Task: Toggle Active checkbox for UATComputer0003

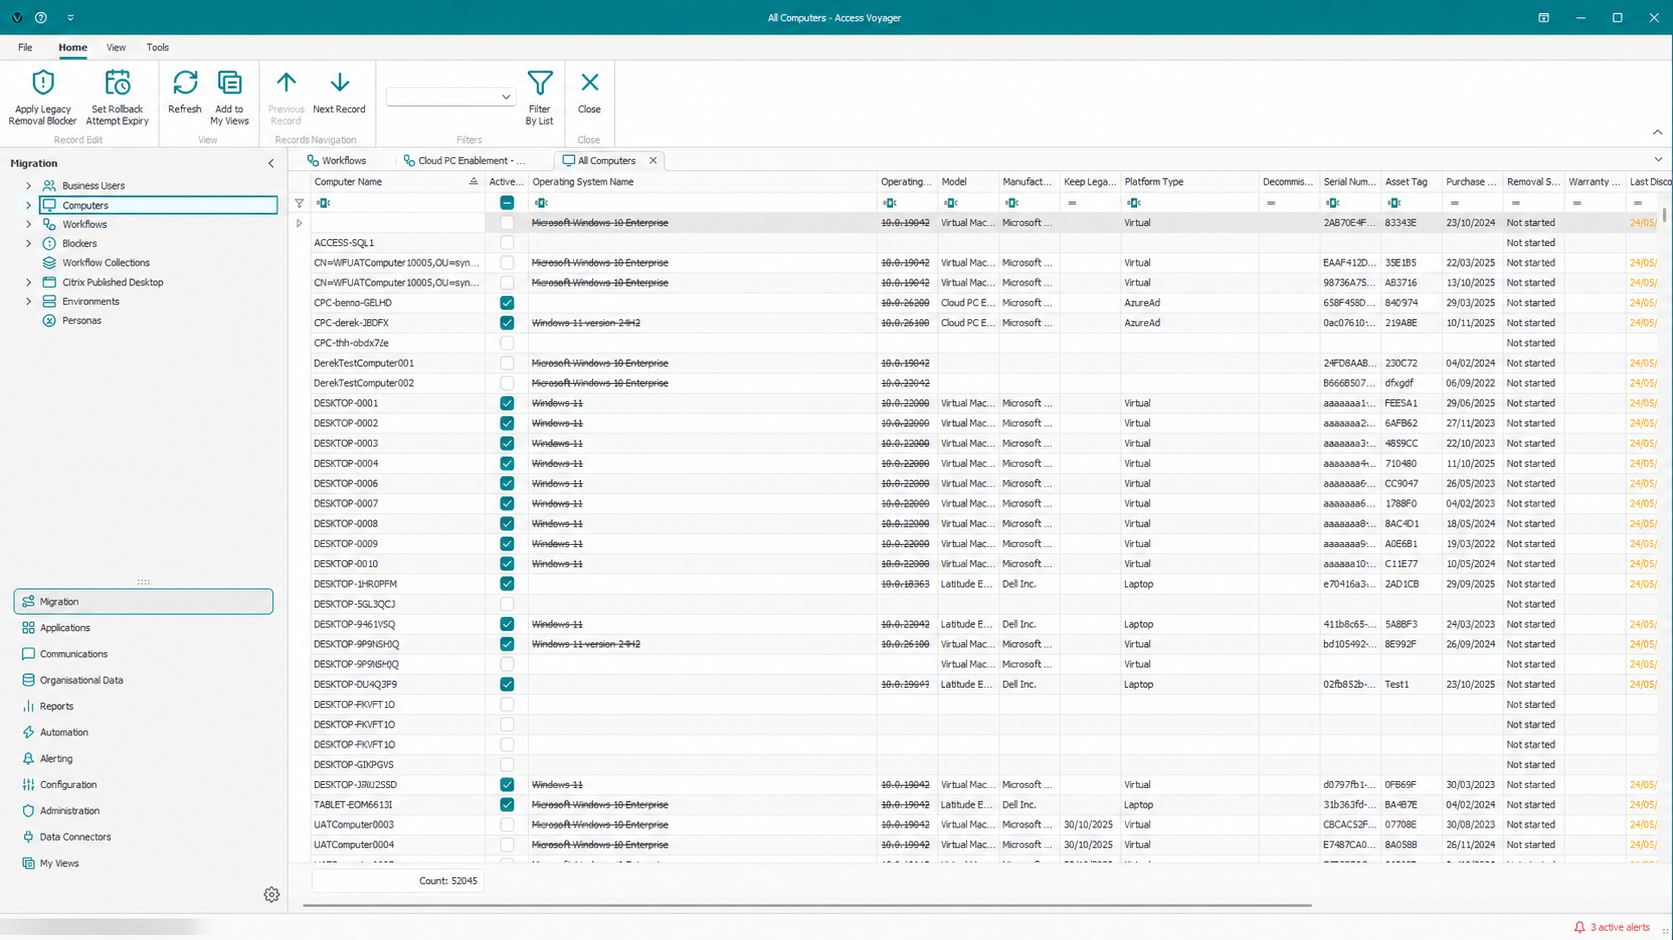Action: (507, 825)
